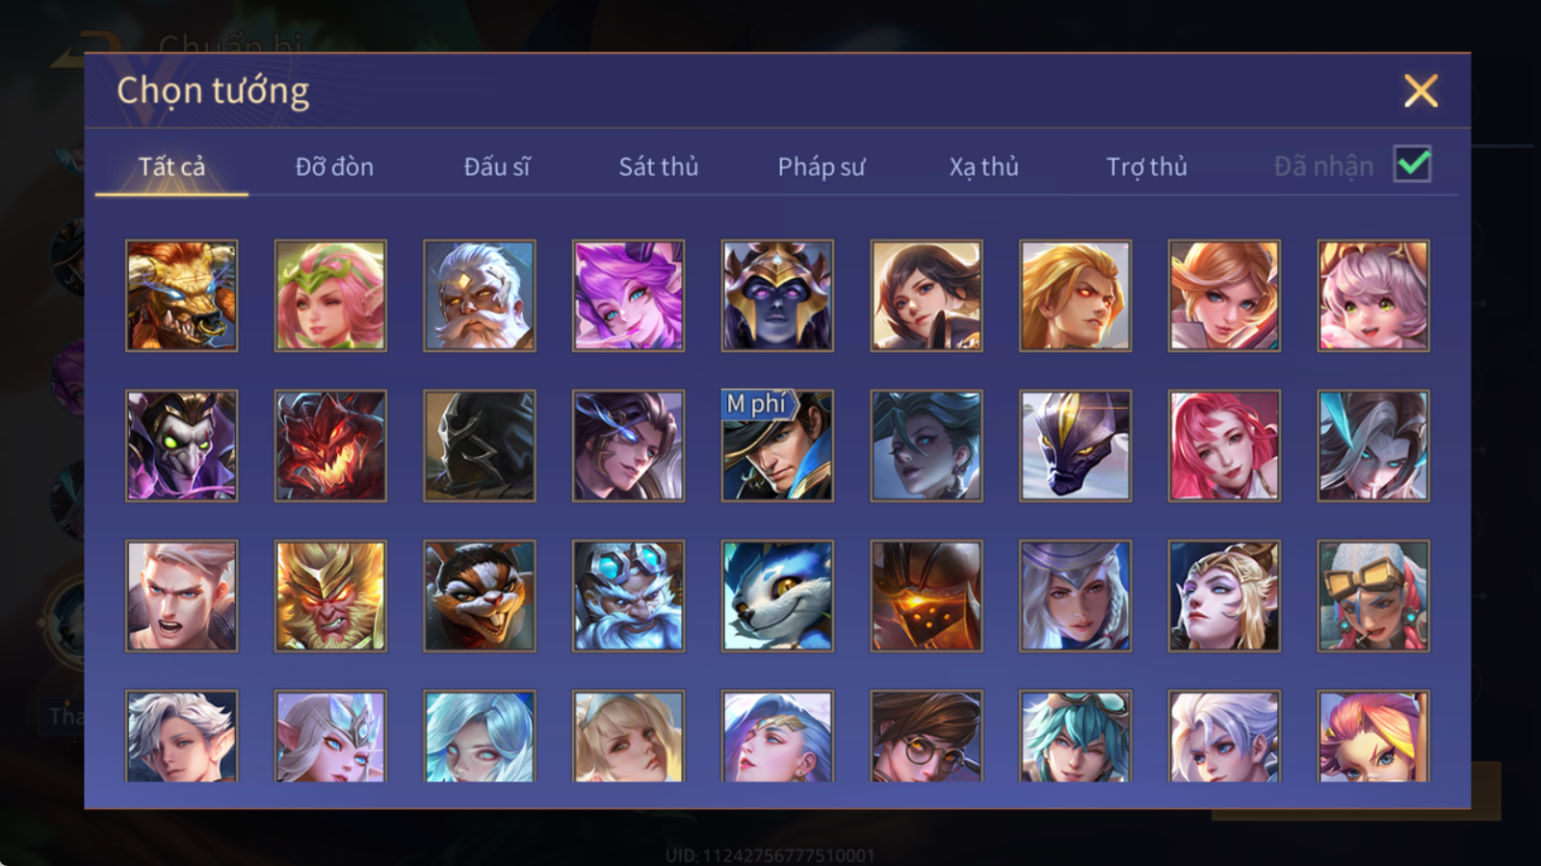Choose the raccoon hero portrait

pyautogui.click(x=479, y=596)
